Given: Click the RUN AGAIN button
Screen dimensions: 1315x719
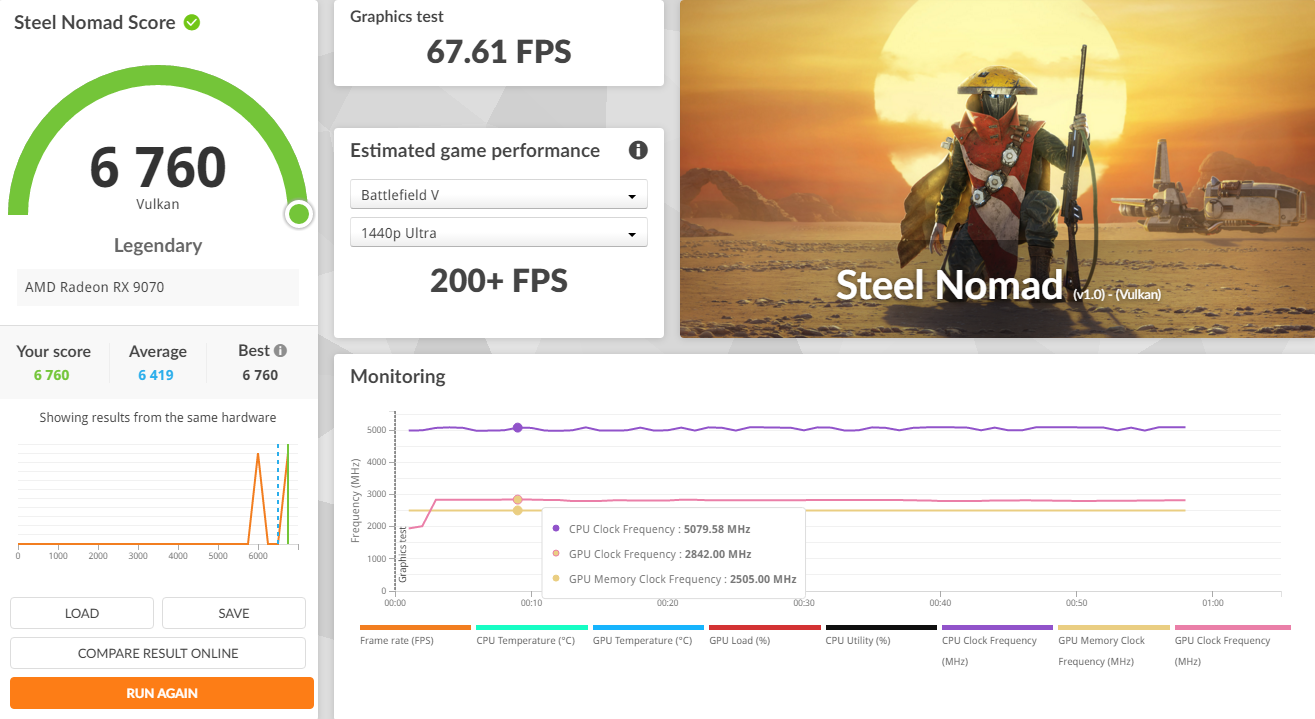Looking at the screenshot, I should coord(161,692).
